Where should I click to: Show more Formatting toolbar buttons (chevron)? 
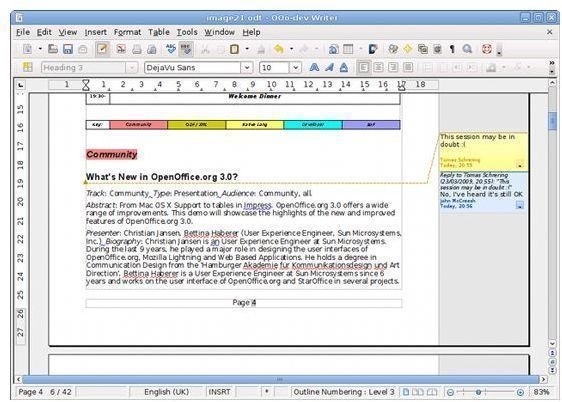click(x=552, y=63)
